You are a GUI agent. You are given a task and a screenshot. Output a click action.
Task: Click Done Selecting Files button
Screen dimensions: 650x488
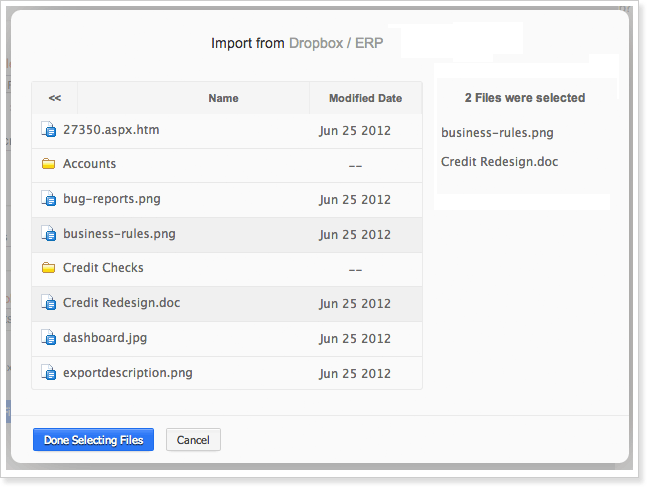click(93, 439)
